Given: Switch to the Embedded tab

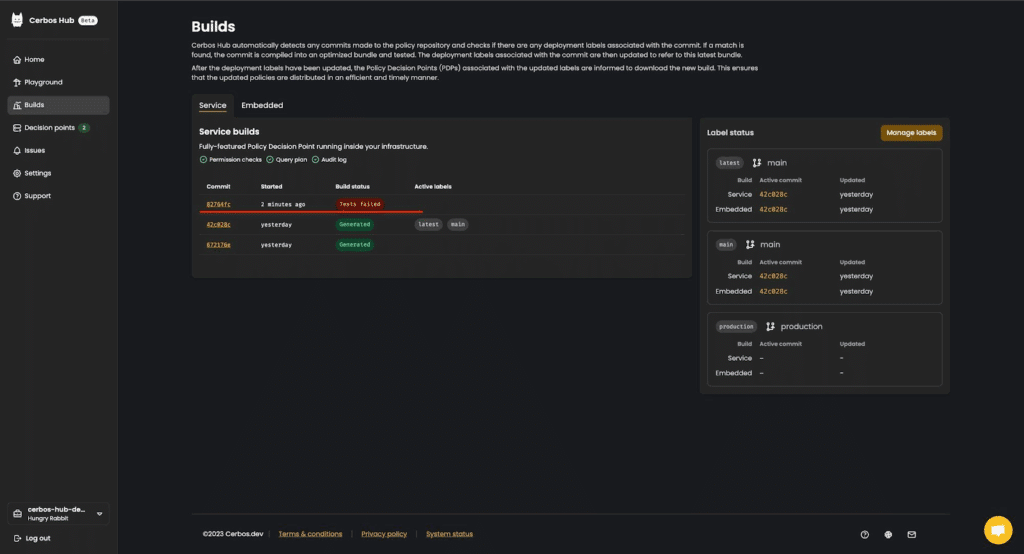Looking at the screenshot, I should 262,105.
